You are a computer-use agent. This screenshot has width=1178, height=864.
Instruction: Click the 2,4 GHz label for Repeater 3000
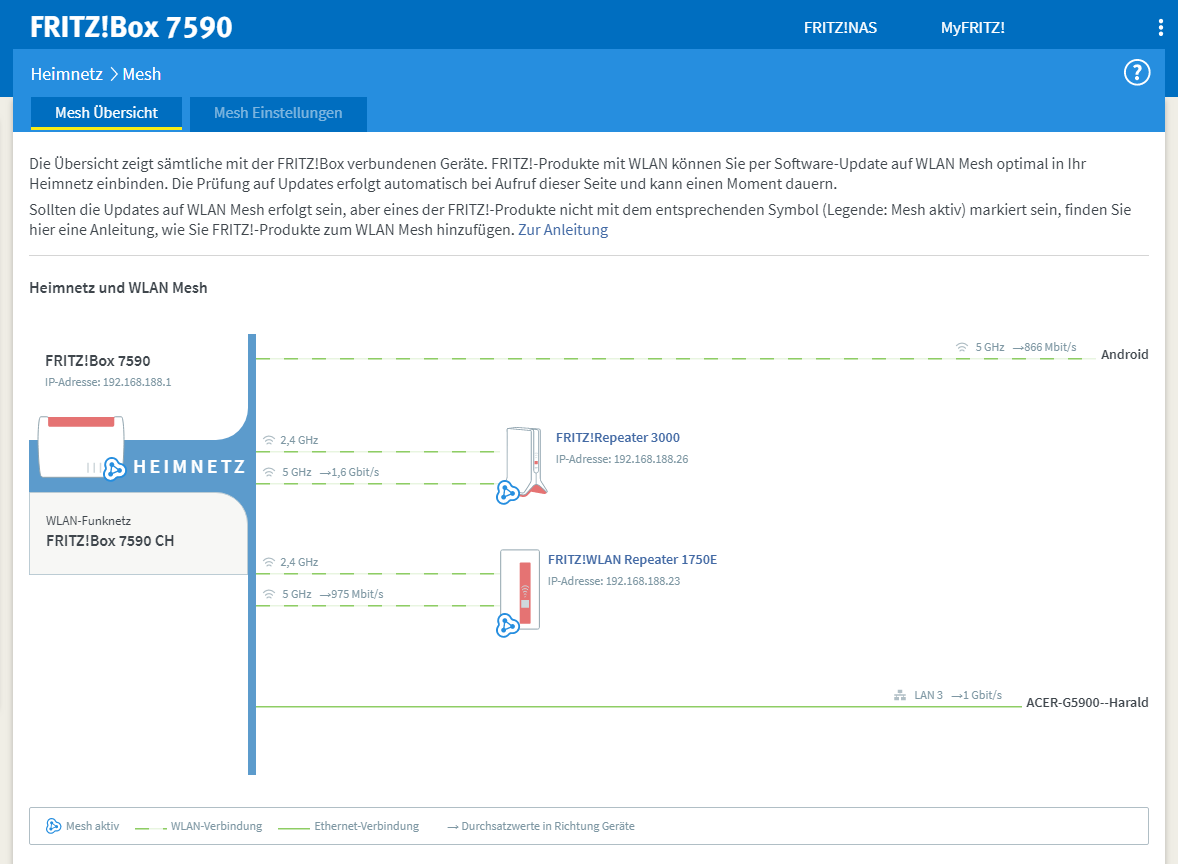point(299,440)
